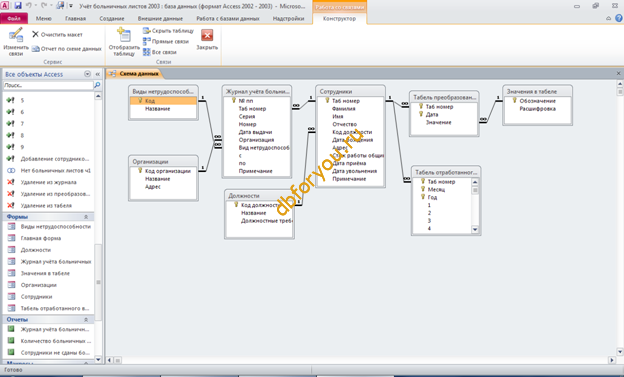Collapse the Формы group
624x377 pixels.
tap(86, 217)
